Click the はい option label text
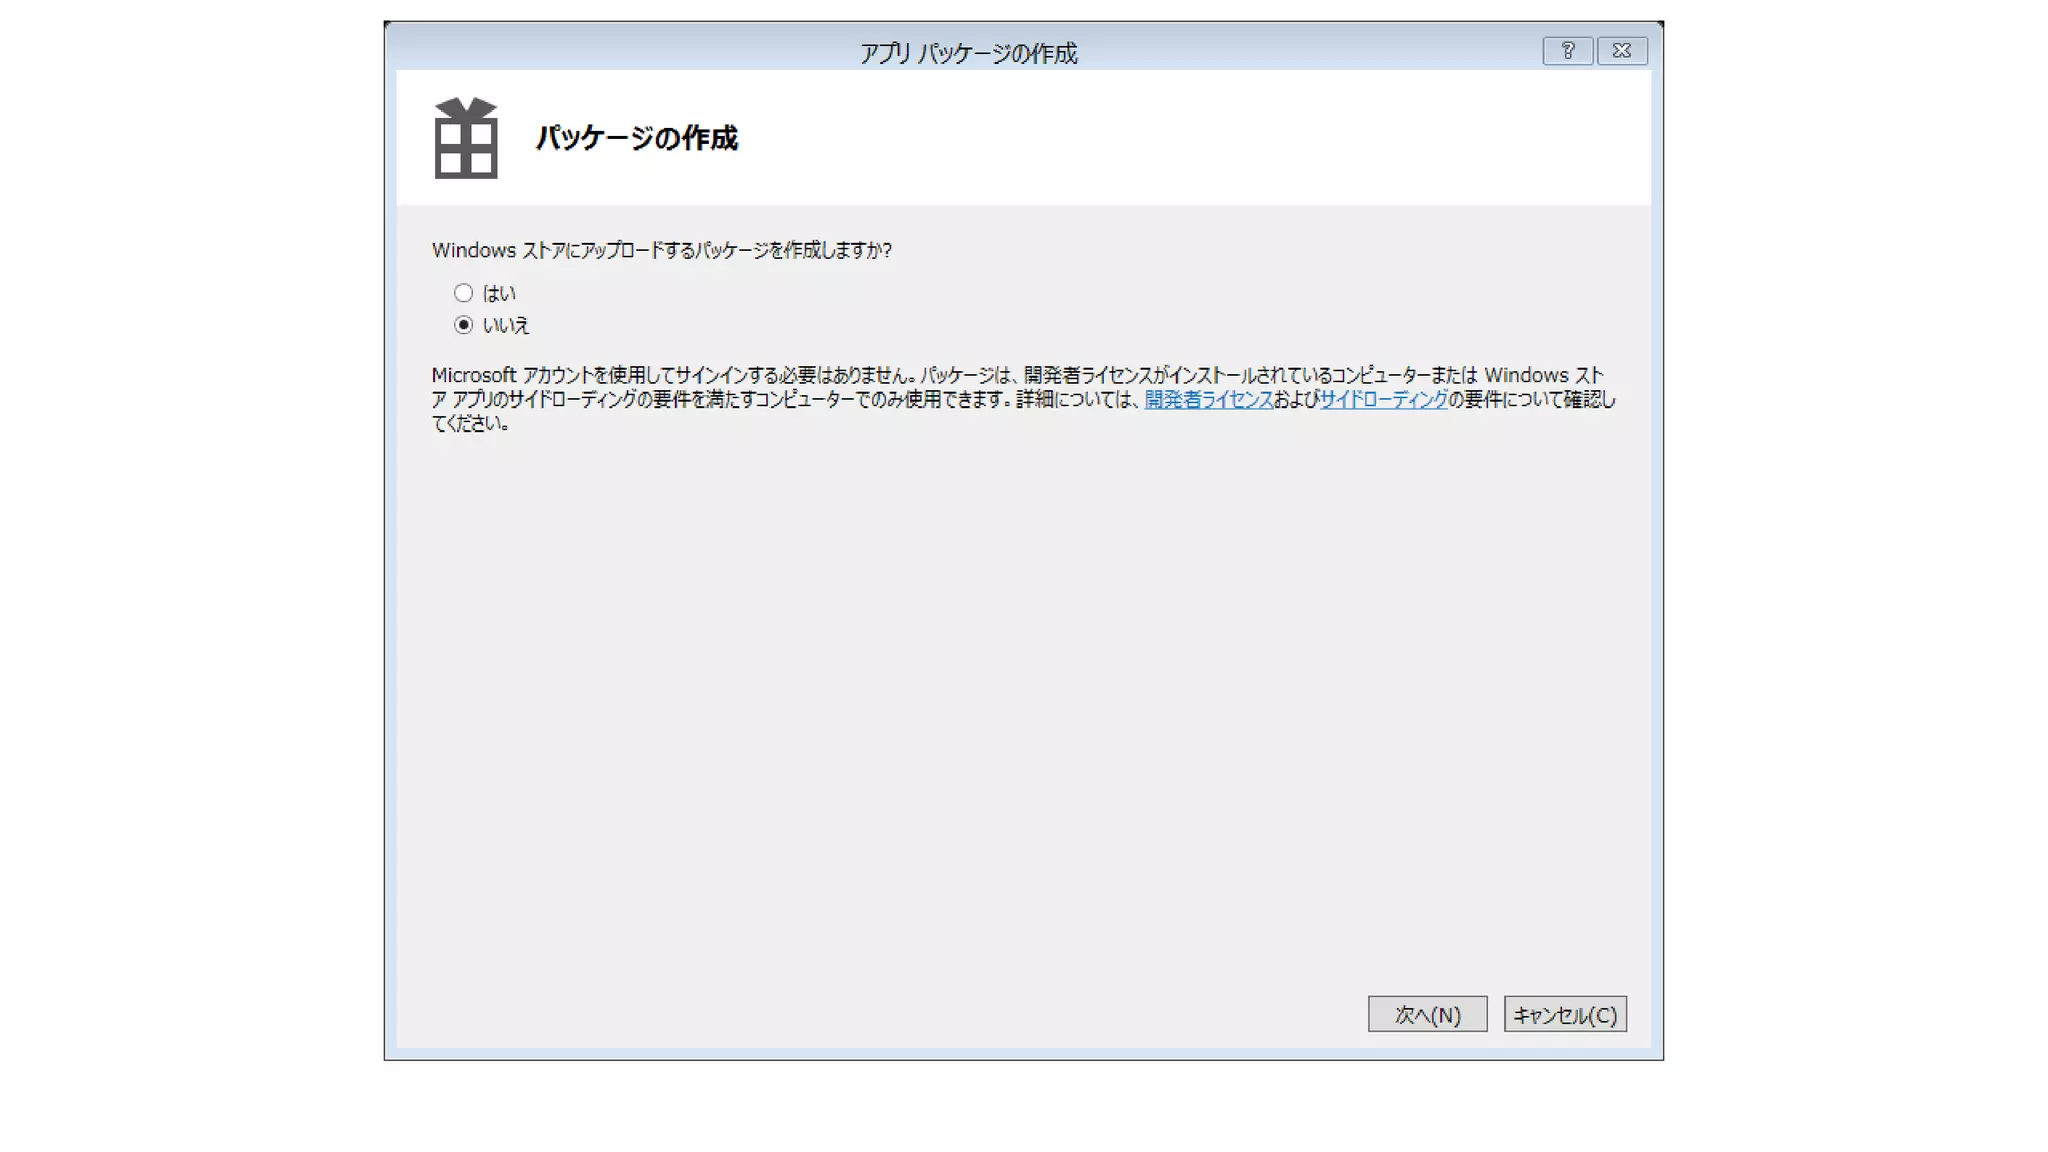Image resolution: width=2048 pixels, height=1152 pixels. tap(499, 293)
